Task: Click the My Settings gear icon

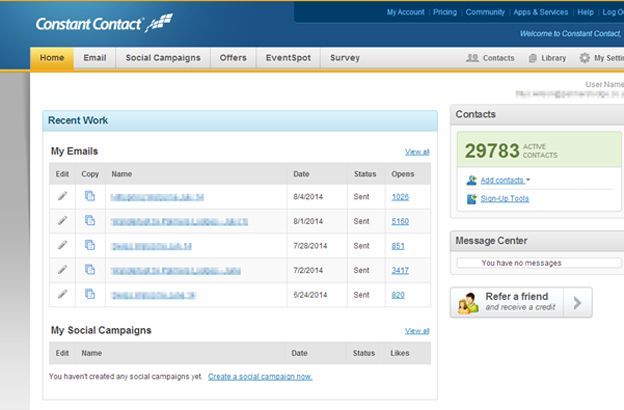Action: point(584,58)
